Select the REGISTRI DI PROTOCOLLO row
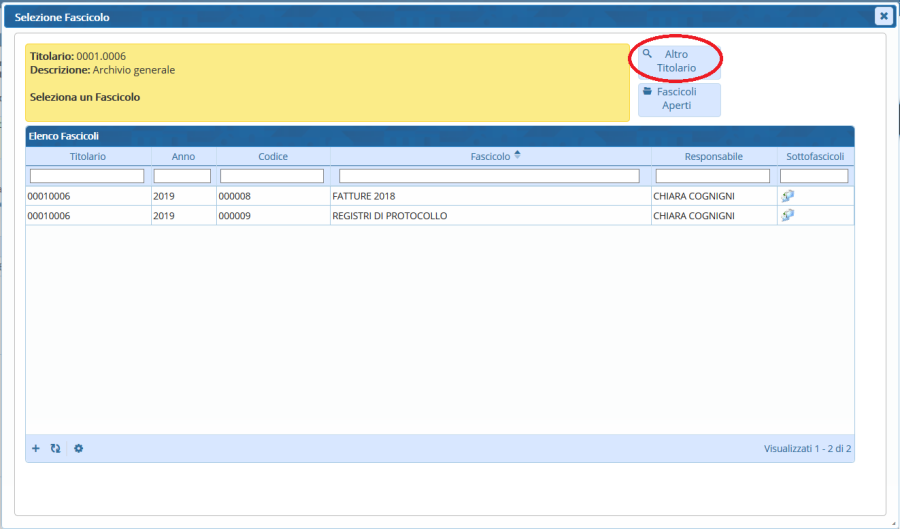900x529 pixels. 489,215
